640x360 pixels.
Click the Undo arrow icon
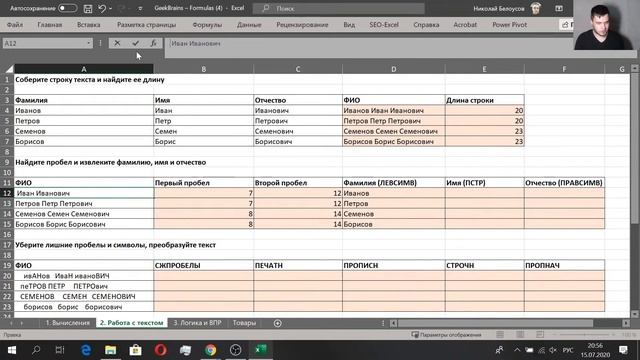(x=102, y=8)
